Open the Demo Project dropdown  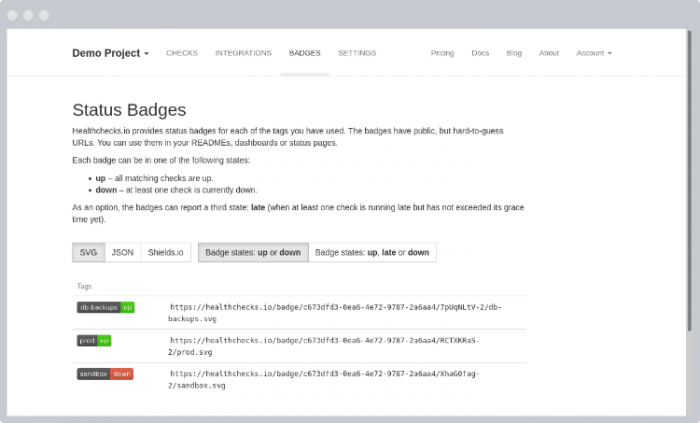point(110,53)
